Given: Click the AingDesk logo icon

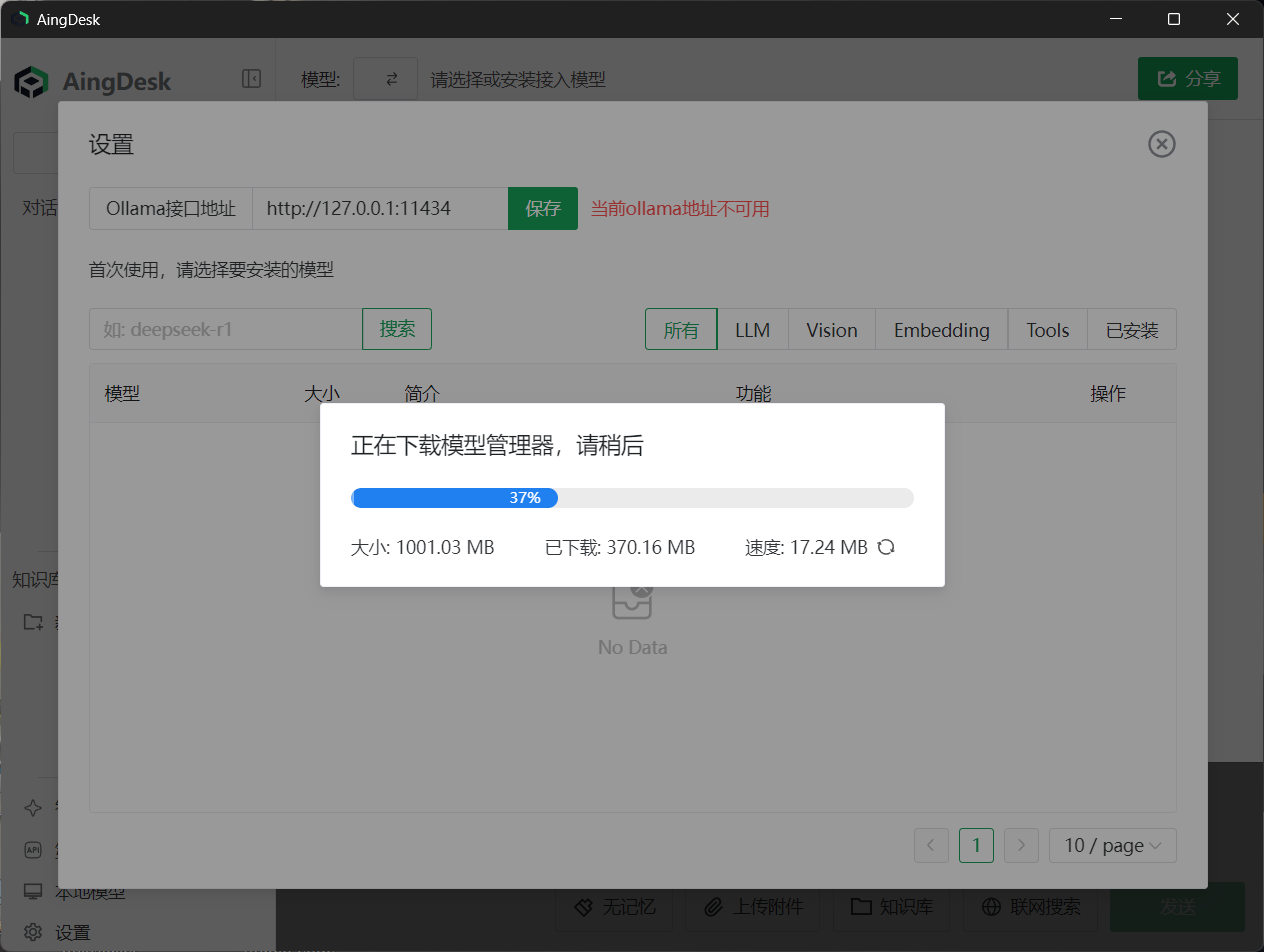Looking at the screenshot, I should pyautogui.click(x=31, y=81).
